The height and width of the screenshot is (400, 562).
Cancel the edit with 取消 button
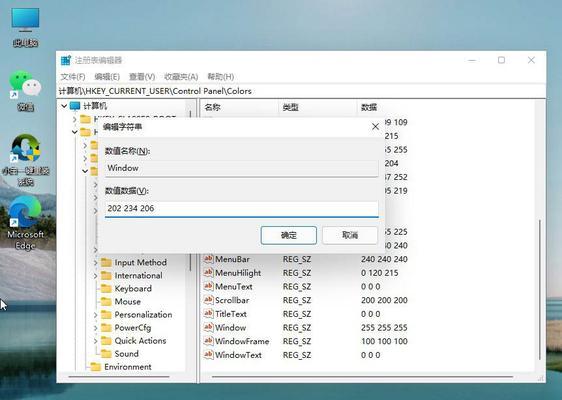pyautogui.click(x=350, y=235)
